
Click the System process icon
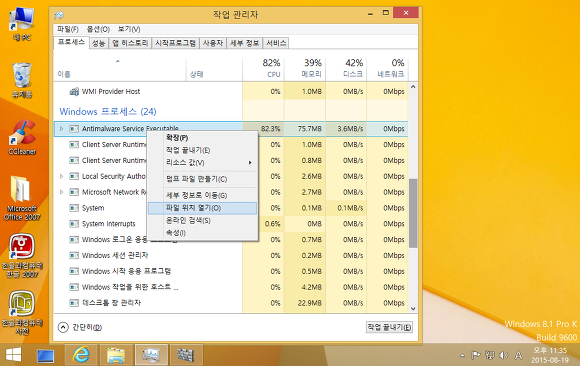pyautogui.click(x=74, y=208)
